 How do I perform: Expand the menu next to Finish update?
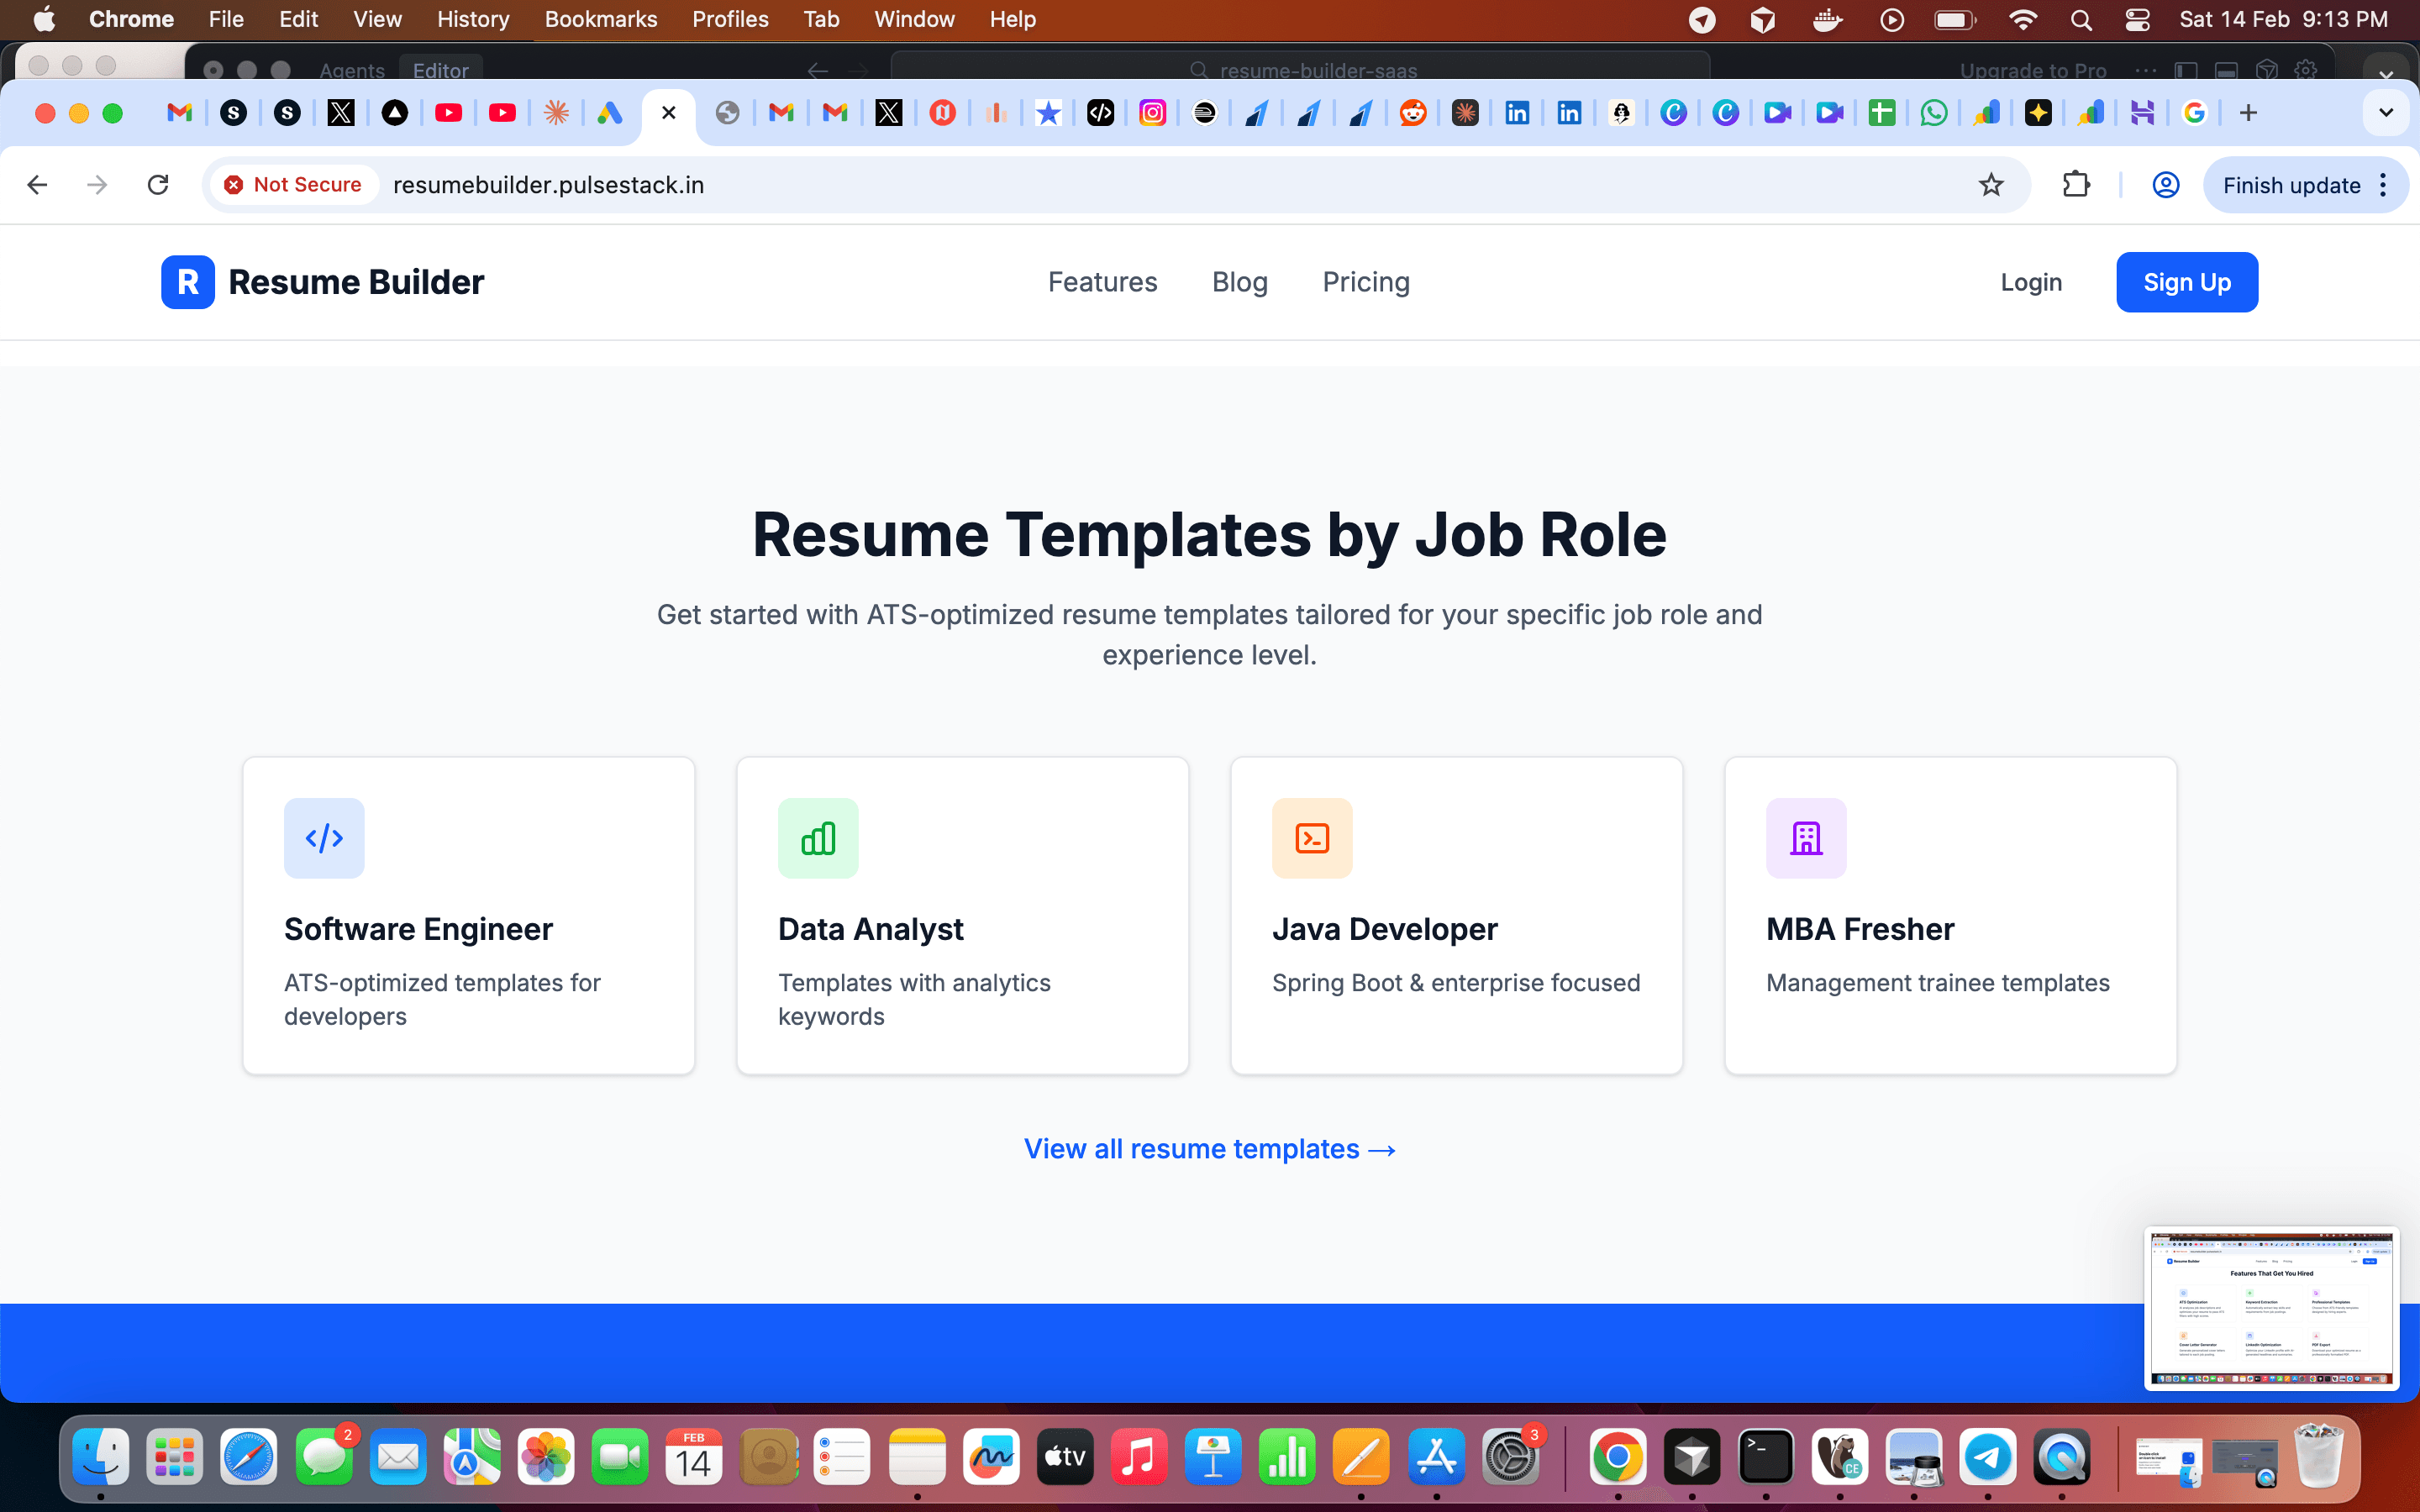[x=2384, y=185]
